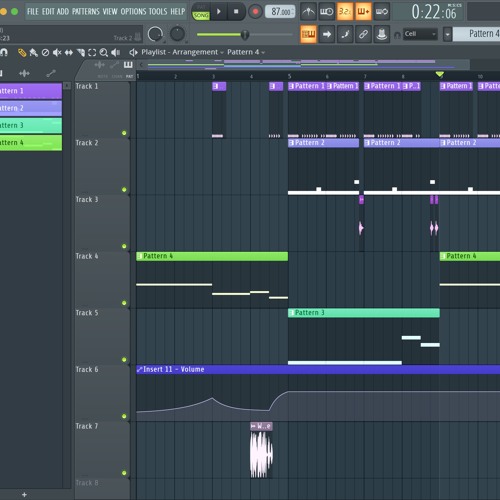Switch to Song mode
The height and width of the screenshot is (500, 500).
[201, 15]
